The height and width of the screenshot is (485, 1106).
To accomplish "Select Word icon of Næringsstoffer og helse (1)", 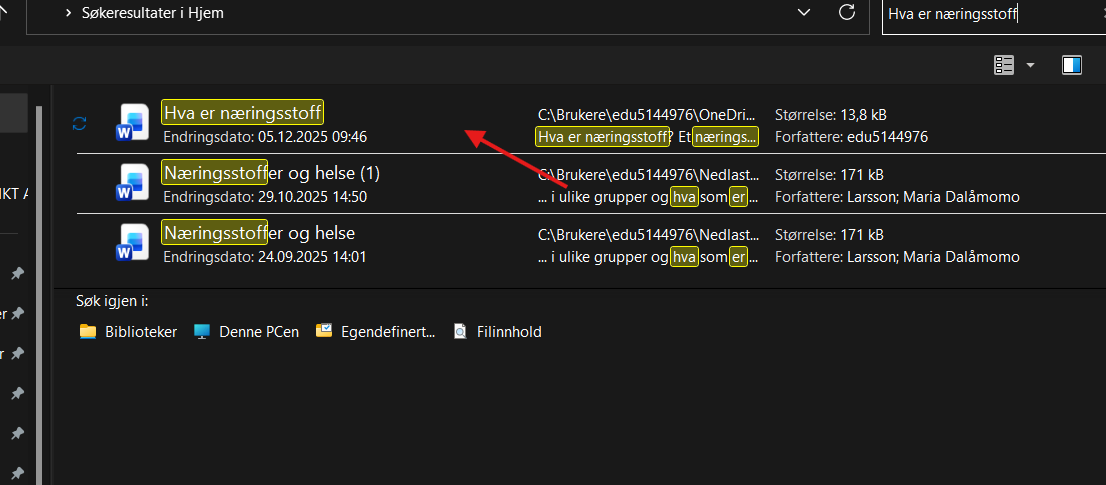I will click(132, 184).
